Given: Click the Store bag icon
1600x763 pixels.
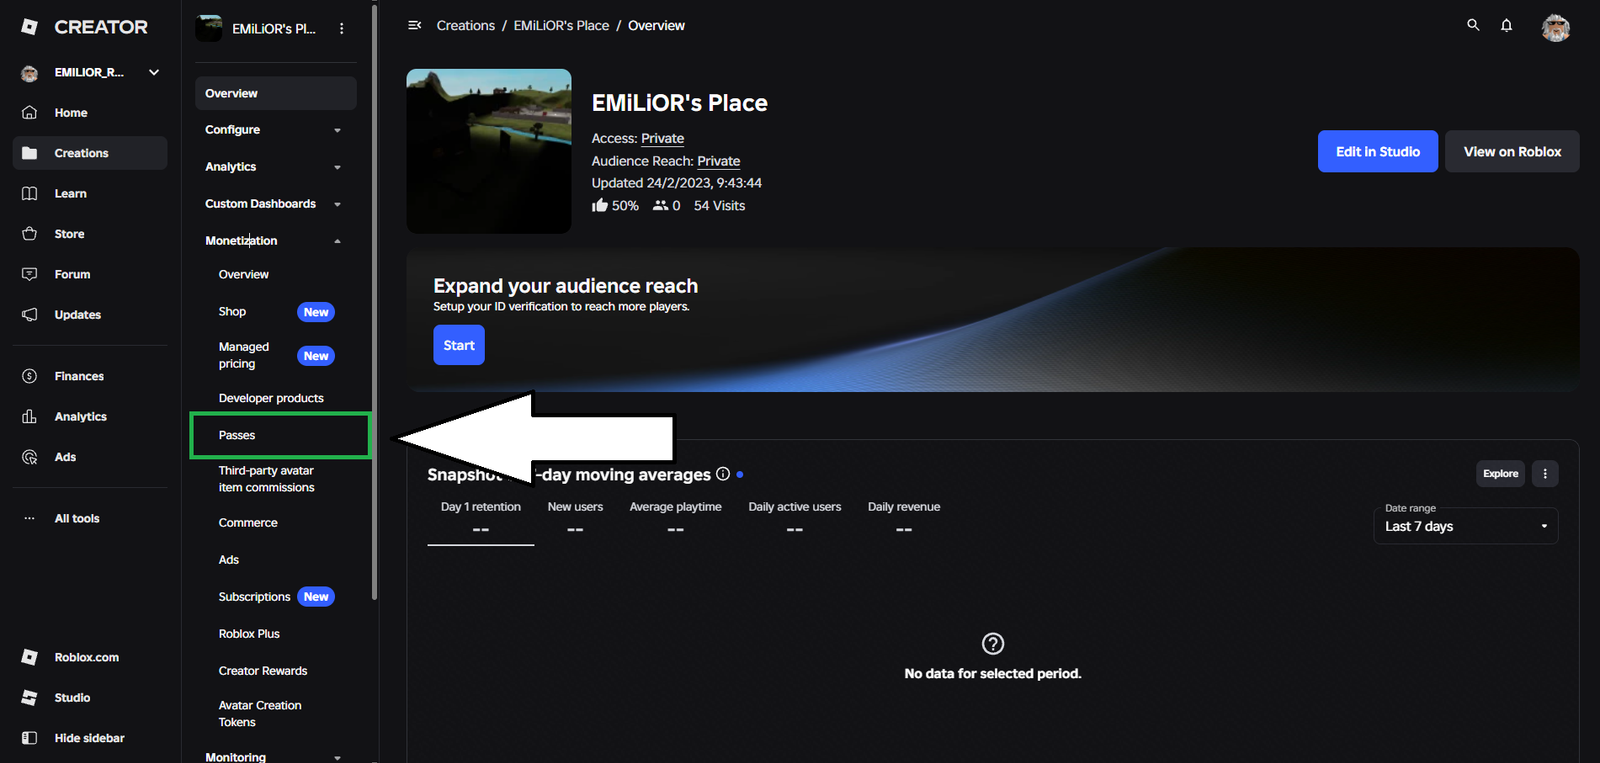Looking at the screenshot, I should pyautogui.click(x=29, y=233).
